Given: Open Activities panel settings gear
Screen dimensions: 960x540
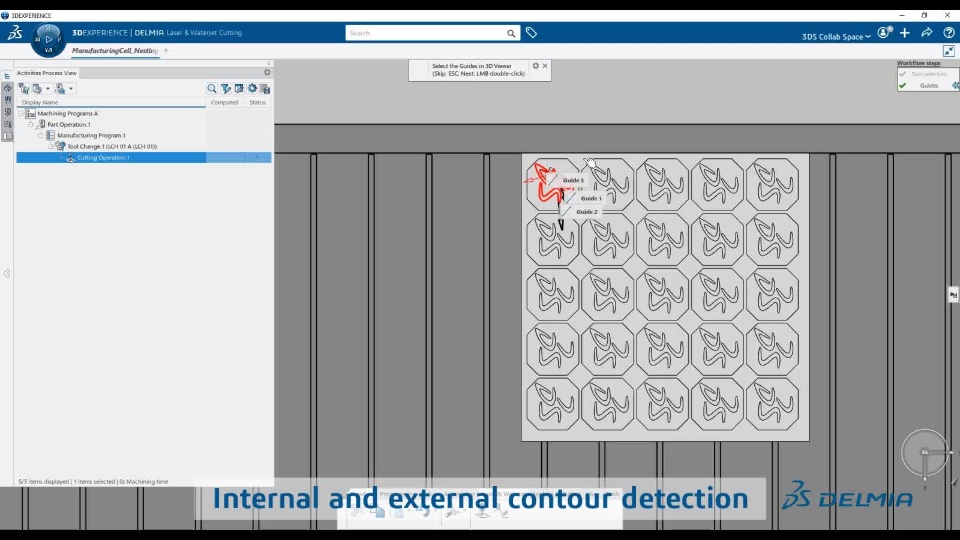Looking at the screenshot, I should point(267,72).
